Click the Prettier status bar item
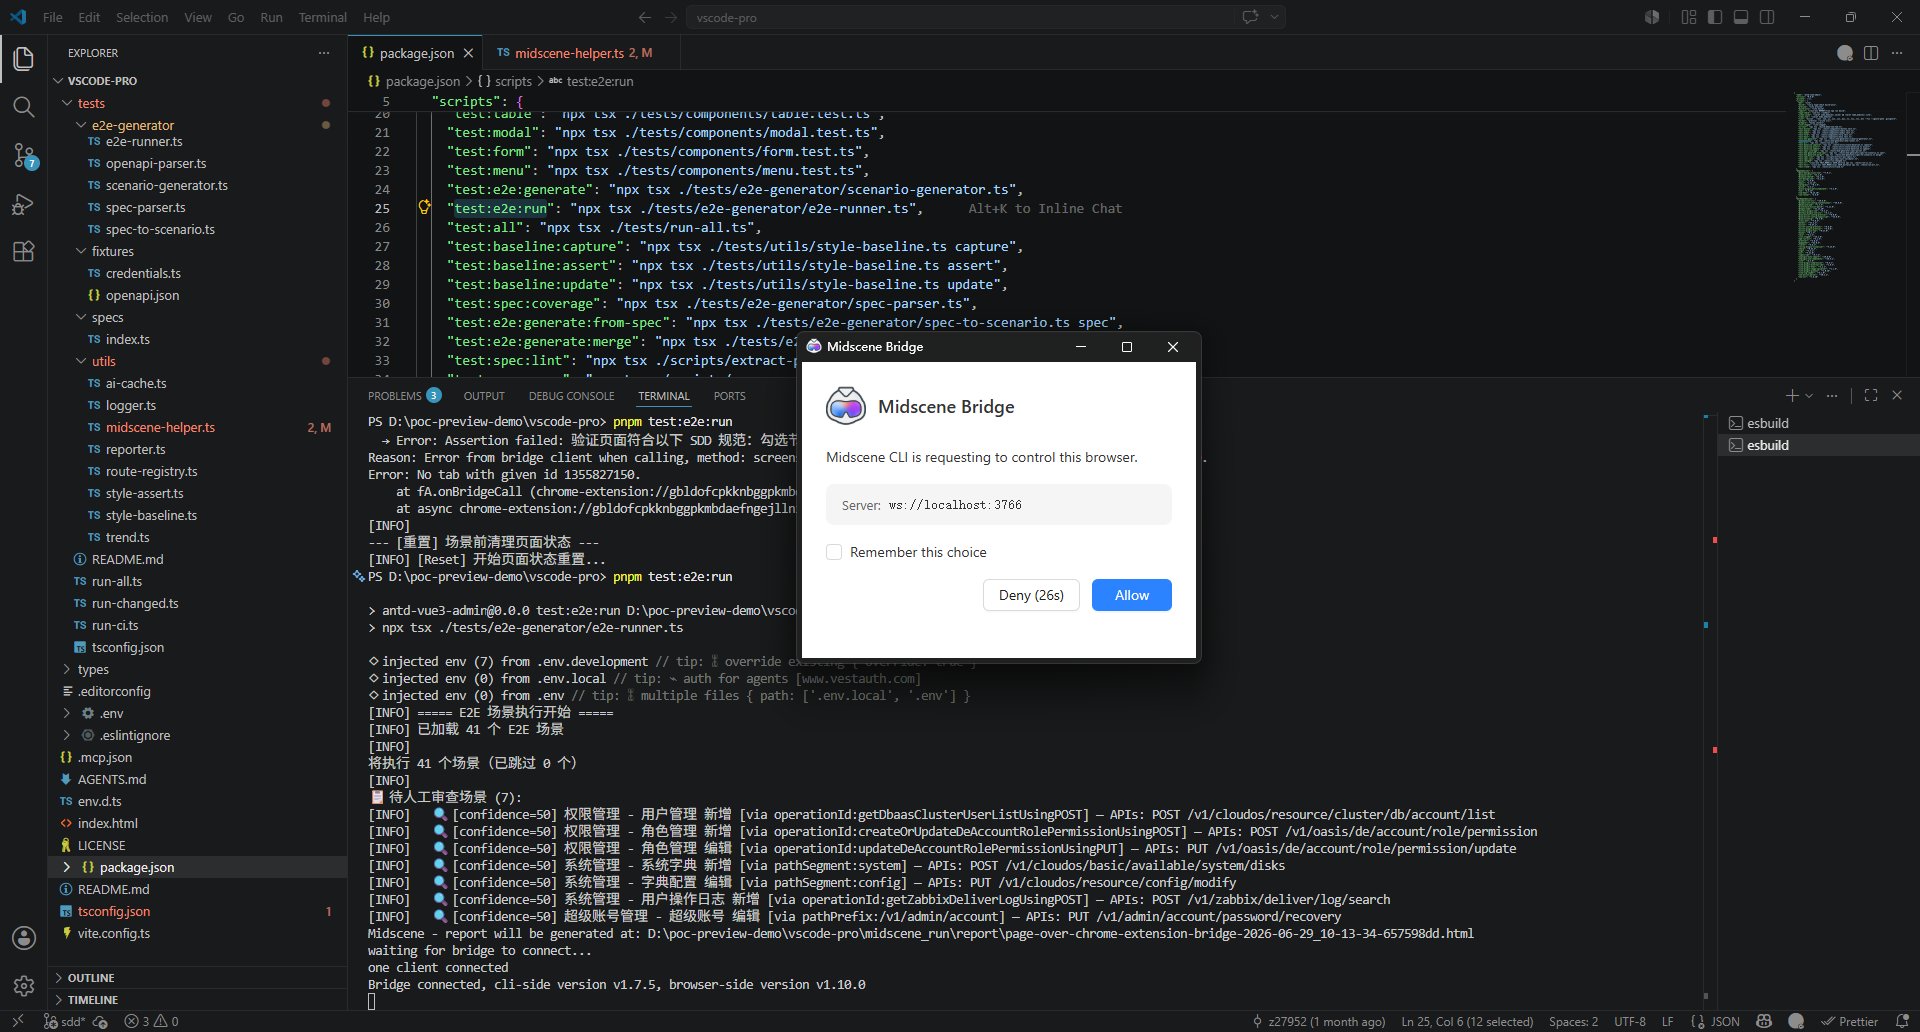Image resolution: width=1920 pixels, height=1032 pixels. (1849, 1021)
